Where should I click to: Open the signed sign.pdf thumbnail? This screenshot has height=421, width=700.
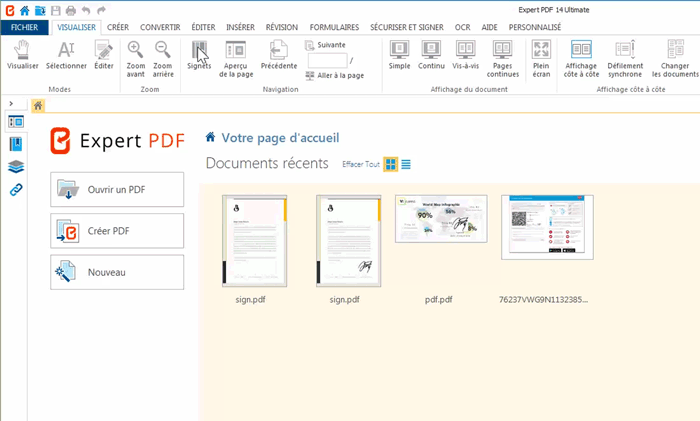(x=349, y=241)
